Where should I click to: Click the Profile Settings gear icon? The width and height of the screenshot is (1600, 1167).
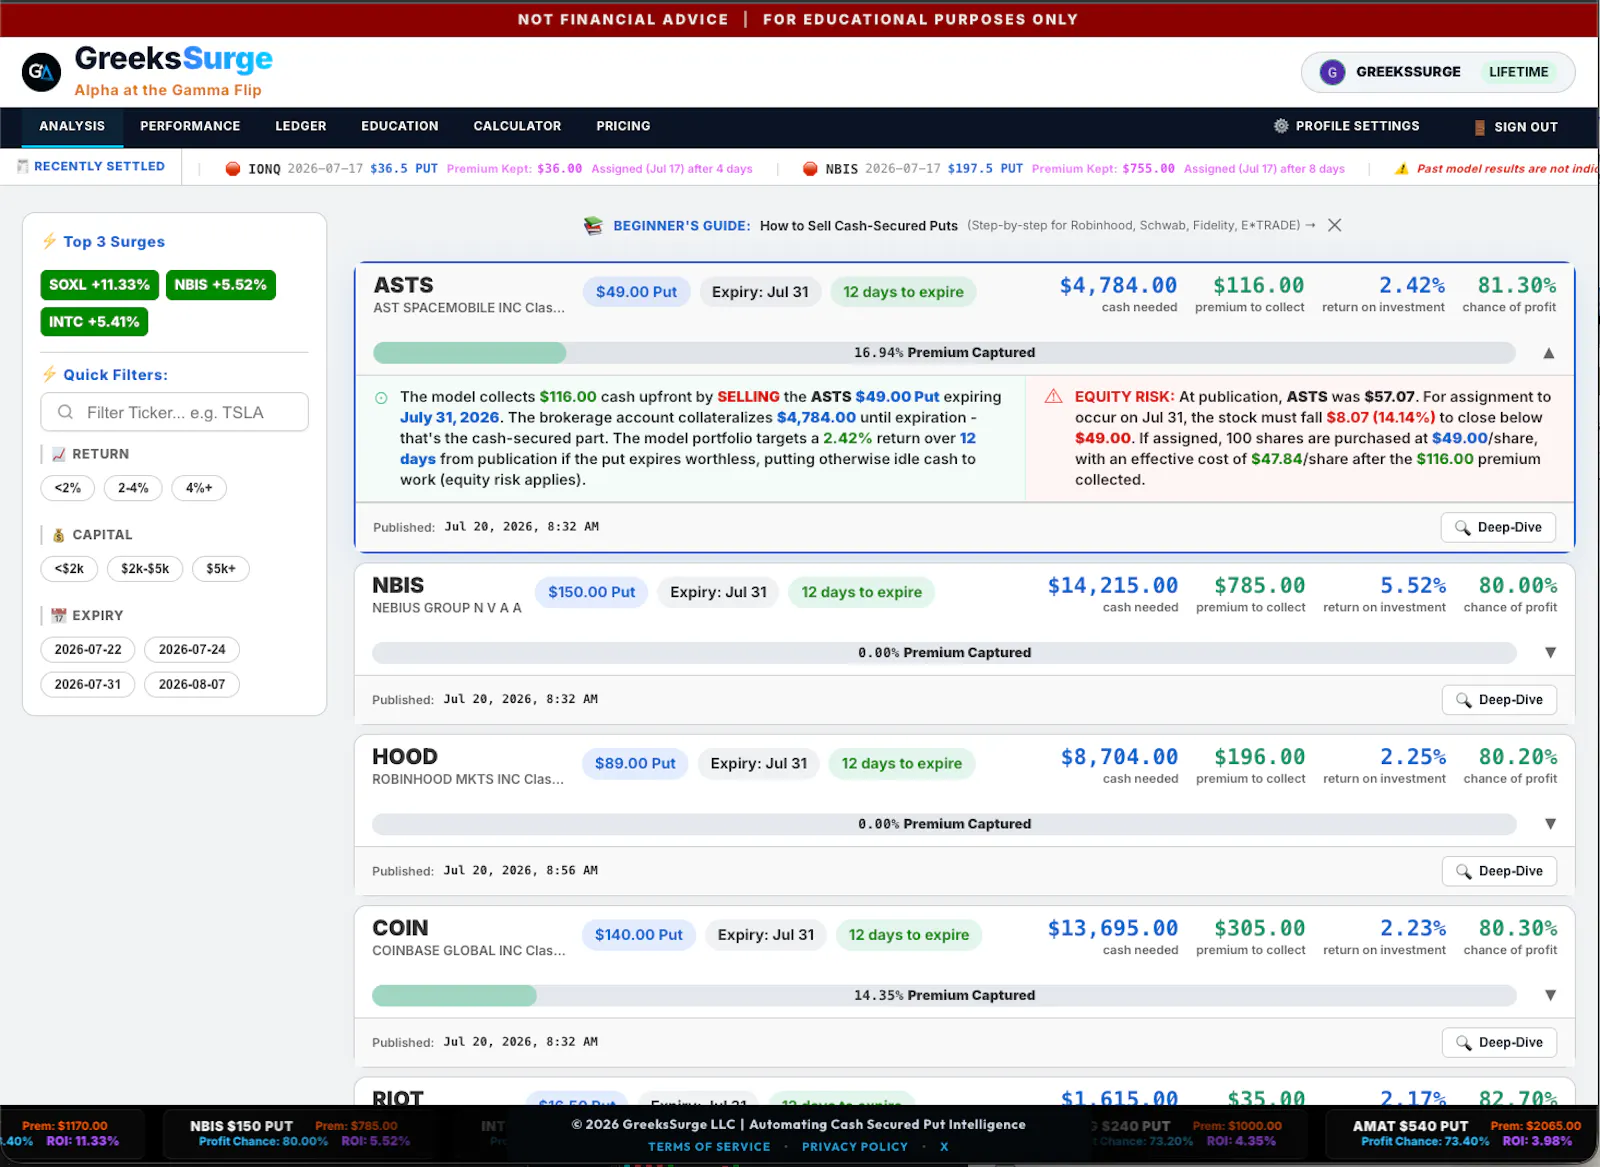[x=1281, y=126]
